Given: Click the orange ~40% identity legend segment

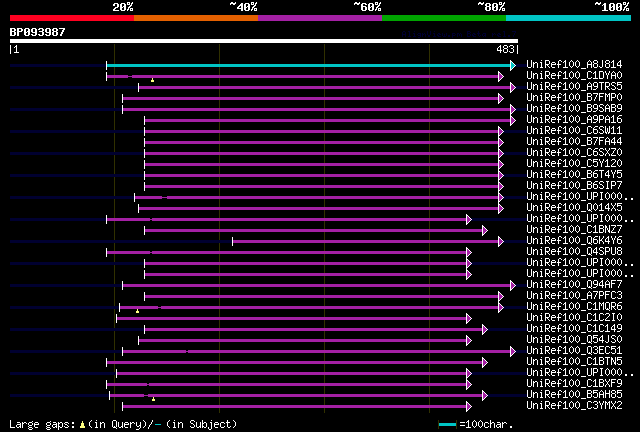Looking at the screenshot, I should (x=196, y=18).
